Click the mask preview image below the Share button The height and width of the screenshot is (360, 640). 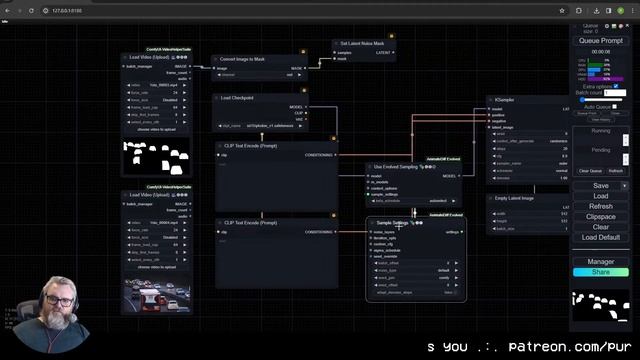(x=600, y=306)
